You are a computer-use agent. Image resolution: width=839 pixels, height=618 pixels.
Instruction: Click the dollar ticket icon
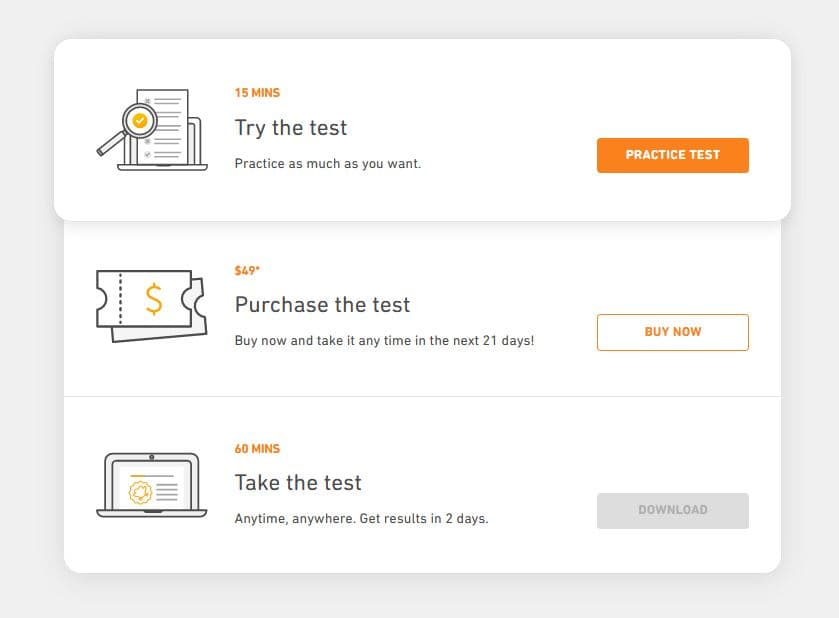(151, 306)
